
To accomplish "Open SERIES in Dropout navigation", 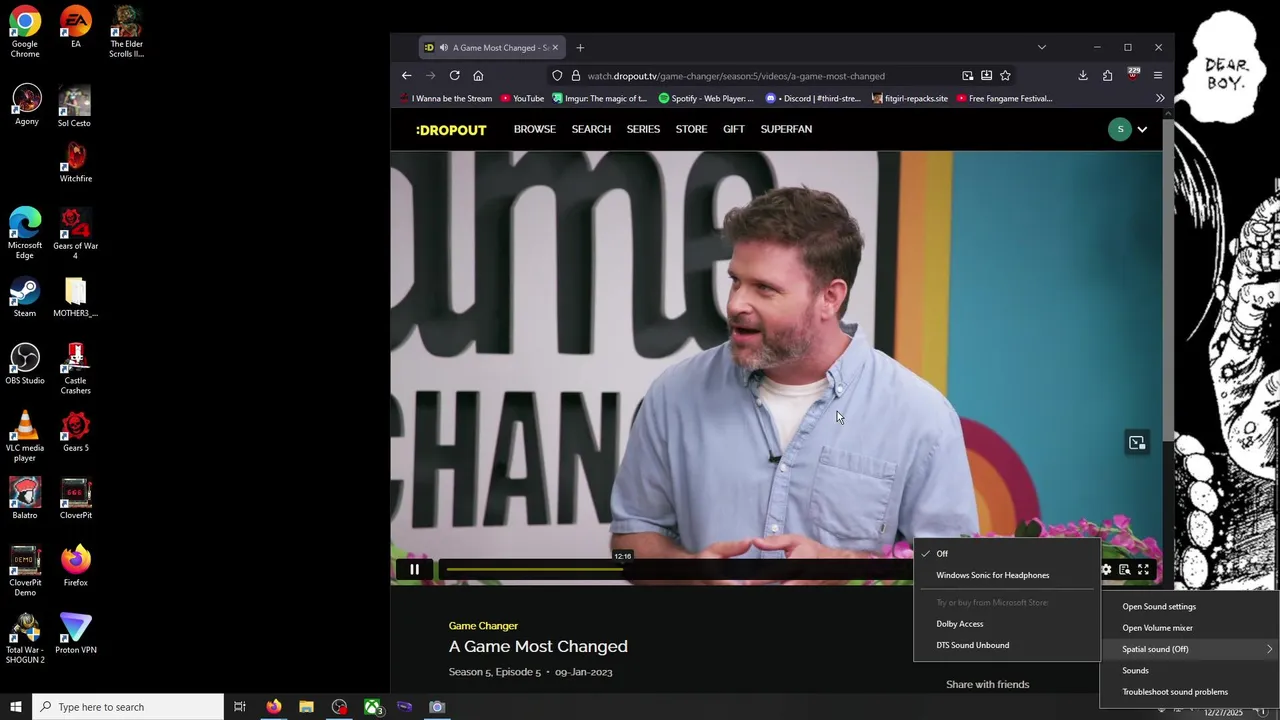I will tap(643, 129).
